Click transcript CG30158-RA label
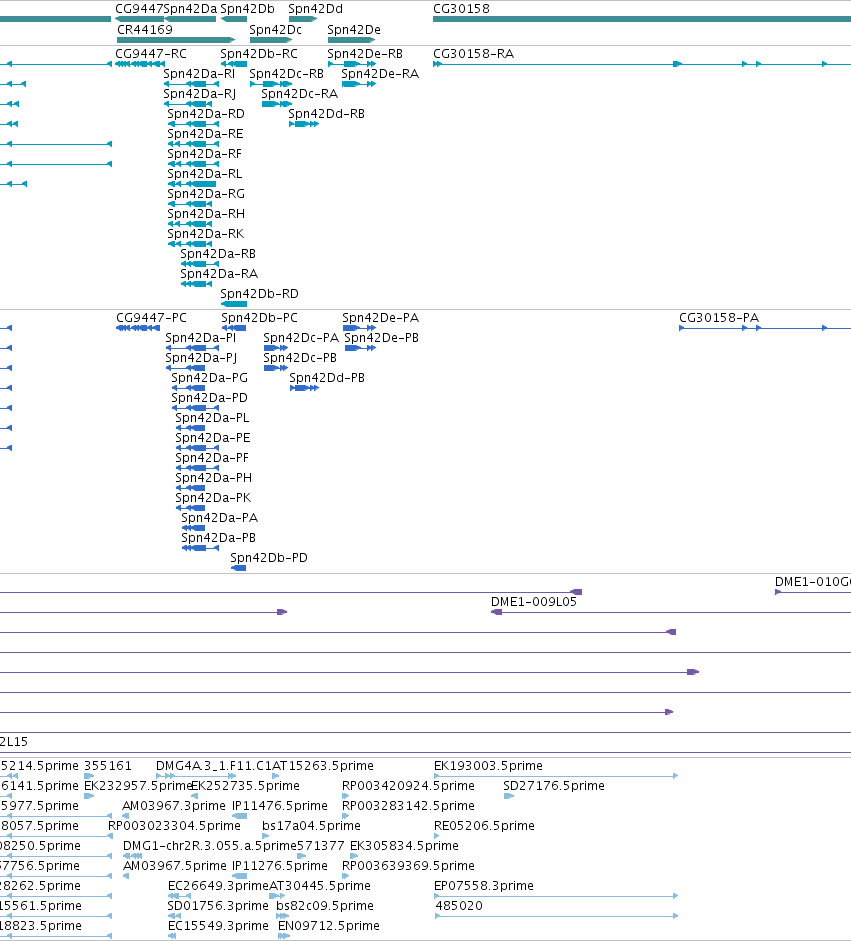Screen dimensions: 851x941 [x=474, y=53]
